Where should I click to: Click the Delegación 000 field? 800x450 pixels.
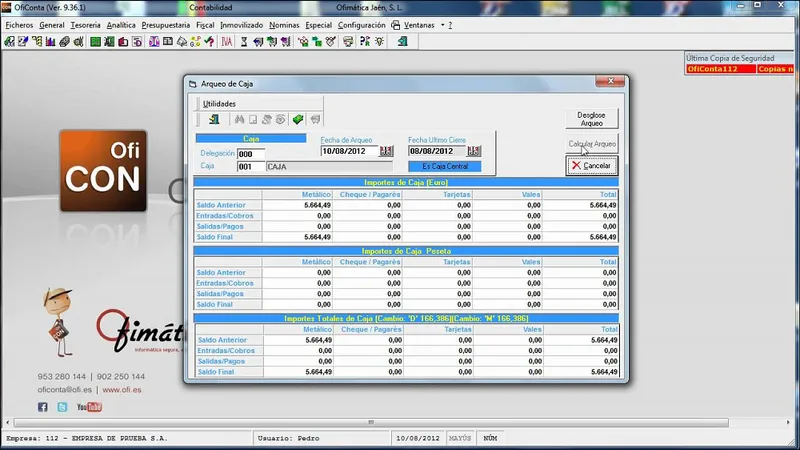point(251,154)
